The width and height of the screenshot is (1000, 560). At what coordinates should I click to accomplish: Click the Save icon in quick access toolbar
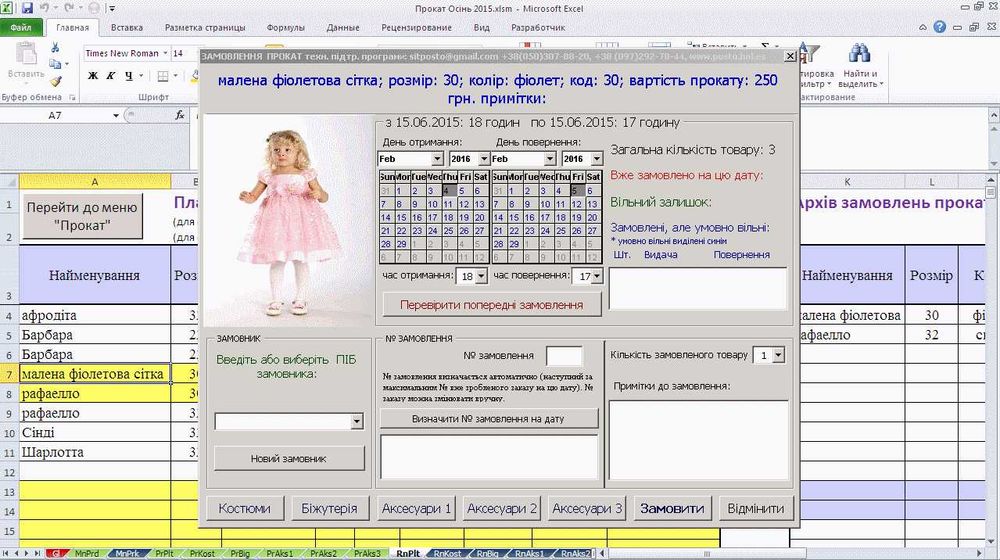pyautogui.click(x=27, y=8)
